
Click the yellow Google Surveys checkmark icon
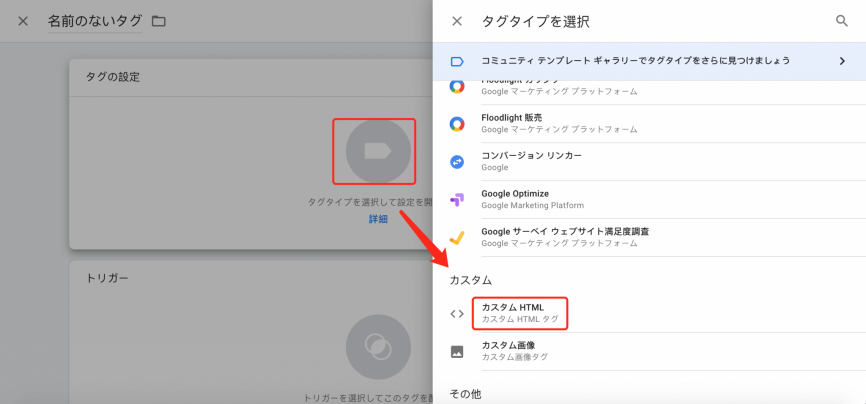pos(457,238)
